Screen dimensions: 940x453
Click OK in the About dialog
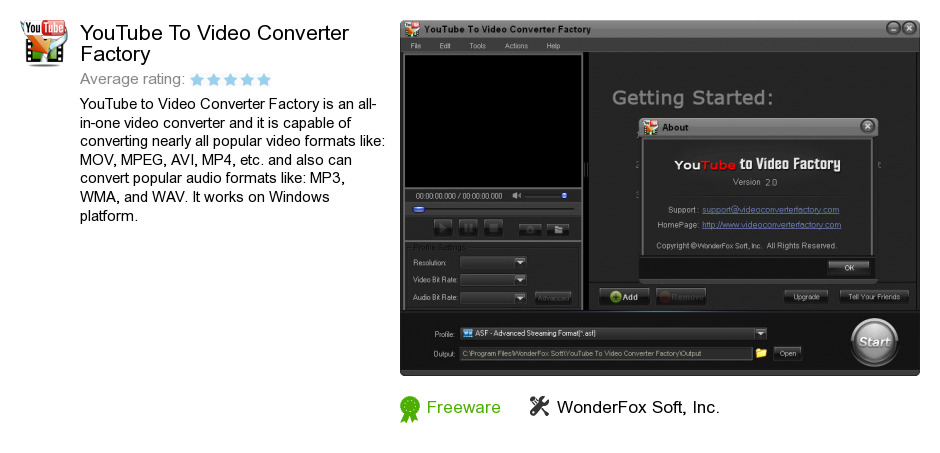click(x=849, y=268)
